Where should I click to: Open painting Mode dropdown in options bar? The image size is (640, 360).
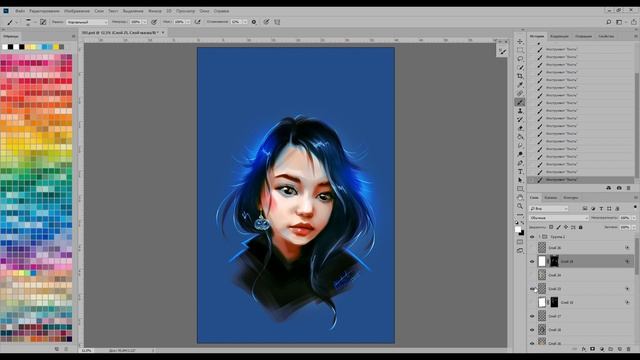tap(87, 22)
